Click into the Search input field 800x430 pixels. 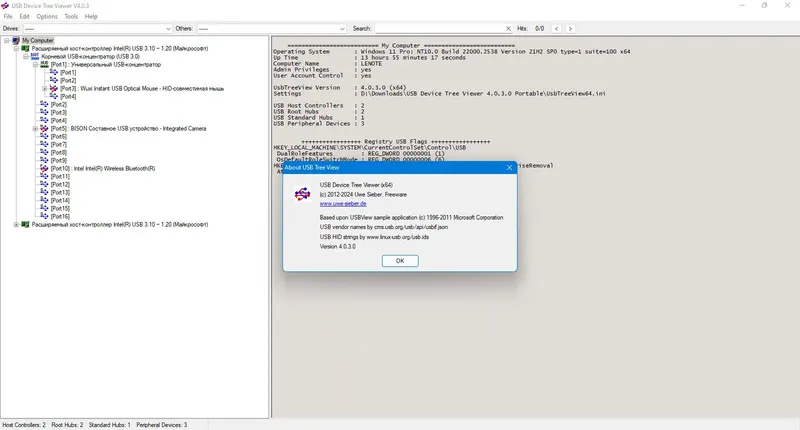[x=440, y=29]
